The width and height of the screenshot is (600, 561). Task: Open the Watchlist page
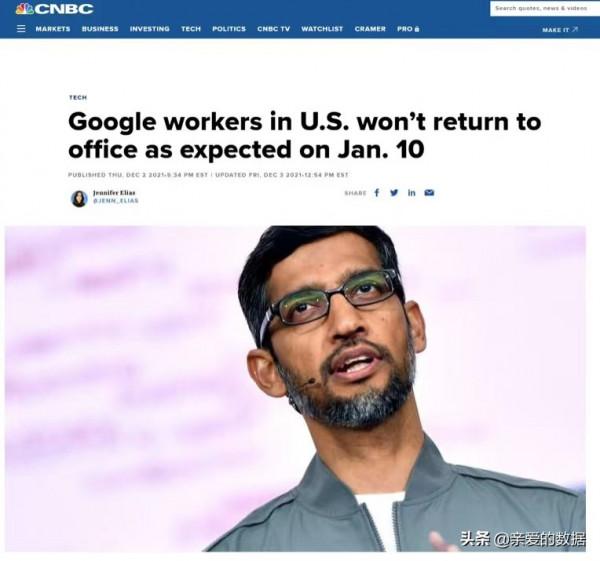pos(322,29)
